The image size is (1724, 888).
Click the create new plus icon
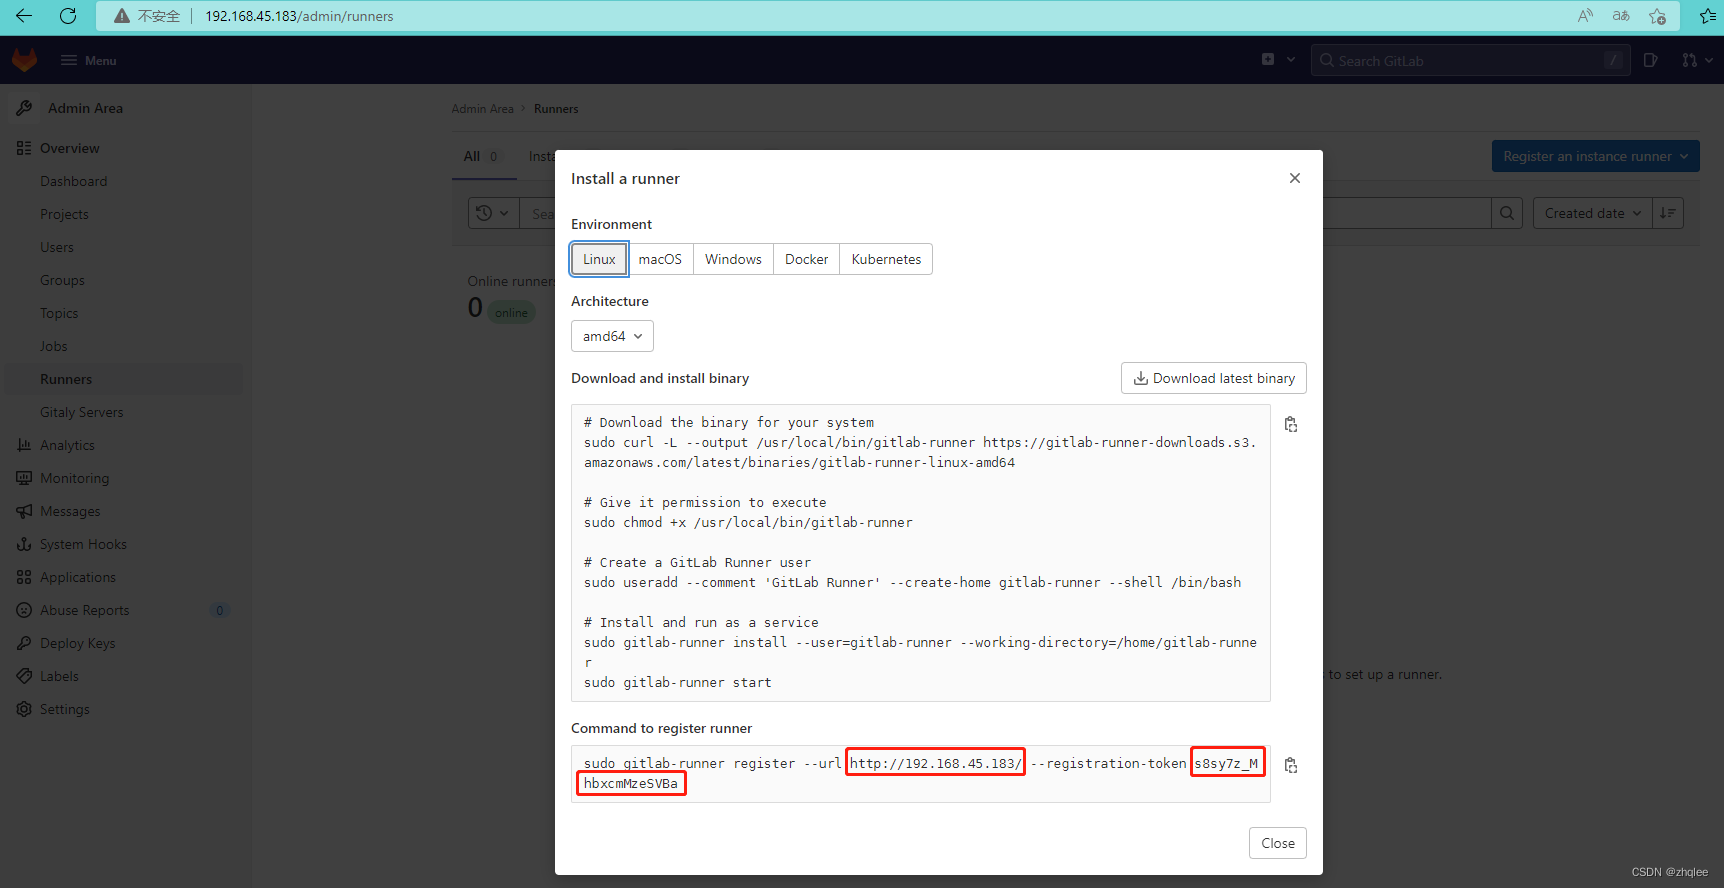click(1268, 60)
